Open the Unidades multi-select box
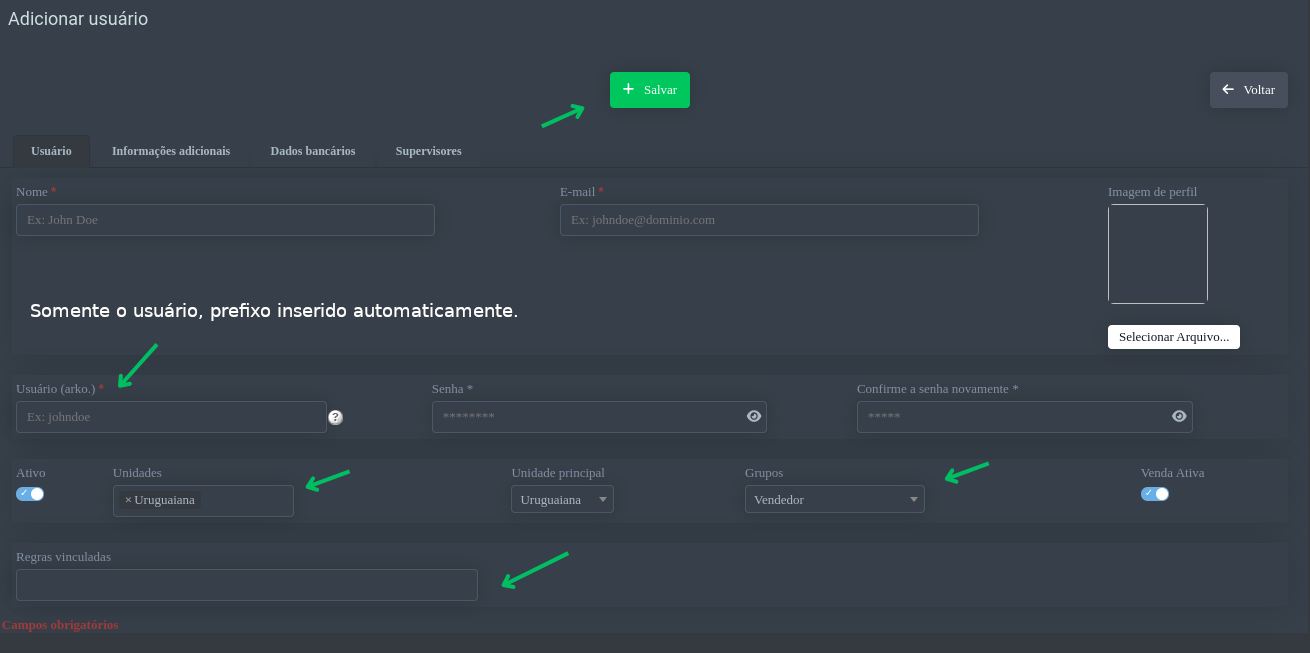 coord(245,500)
